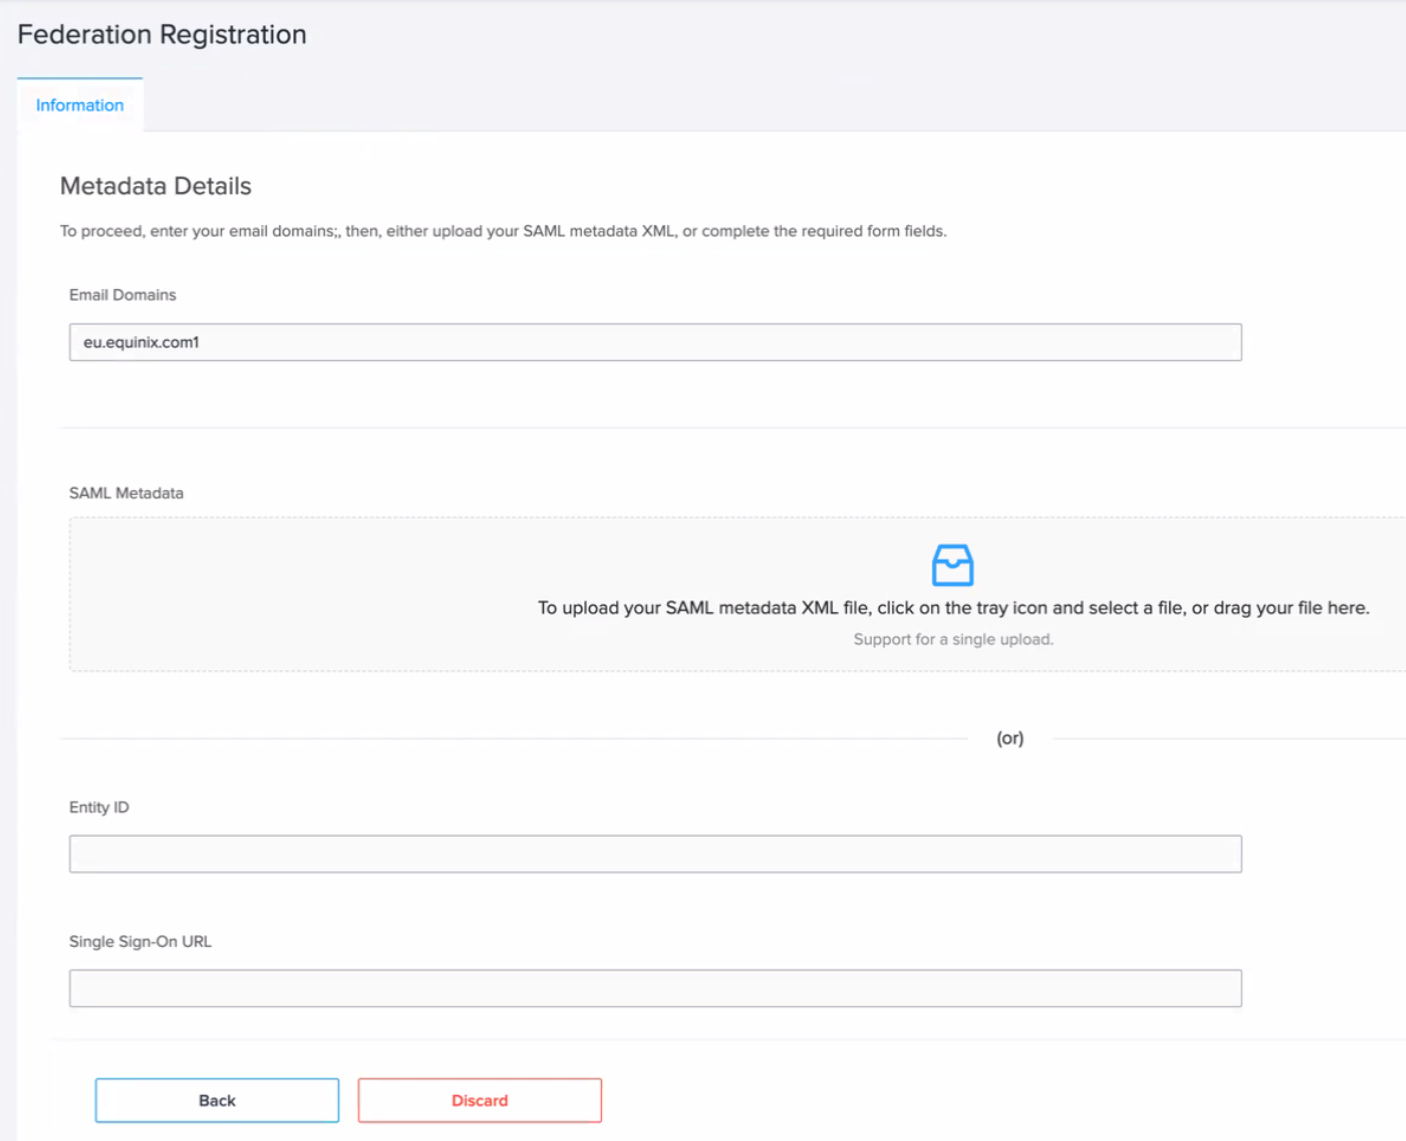Viewport: 1406px width, 1141px height.
Task: Click the 'To upload your SAML metadata XML file' text
Action: 953,608
